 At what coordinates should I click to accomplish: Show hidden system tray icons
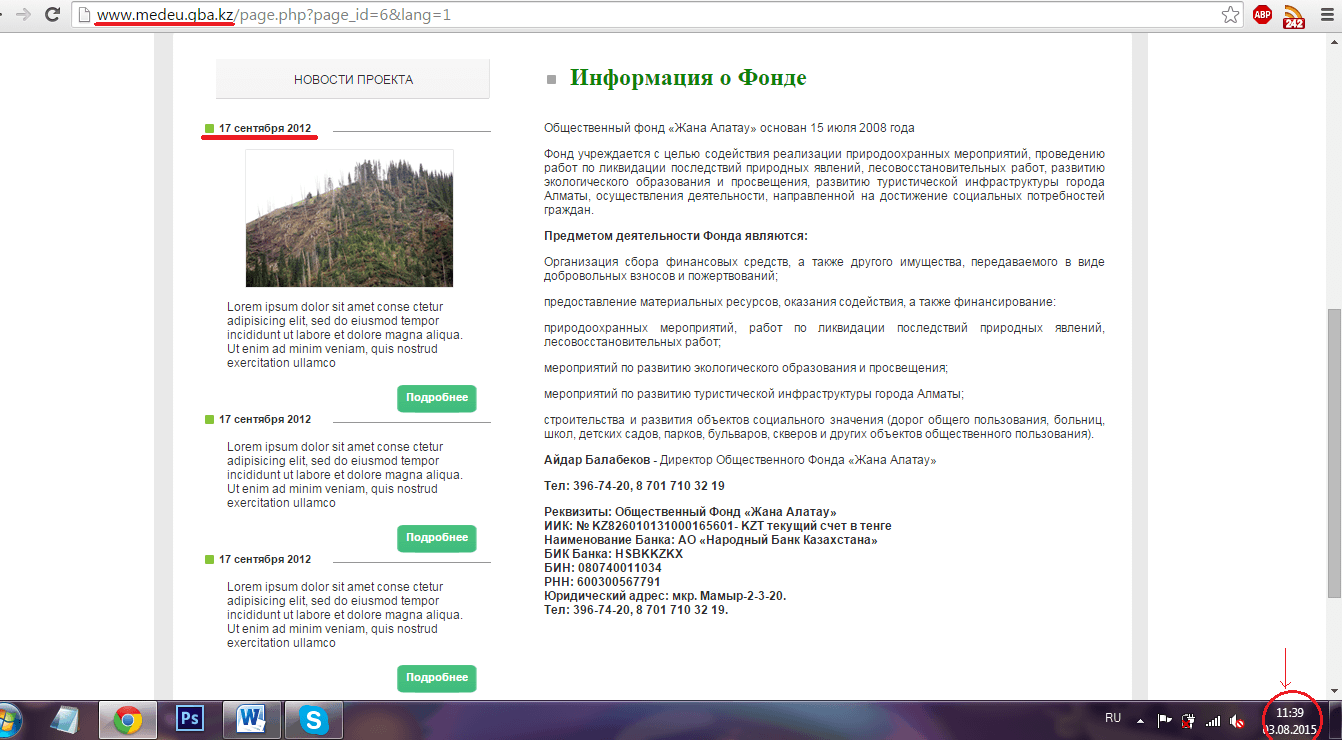(x=1140, y=720)
